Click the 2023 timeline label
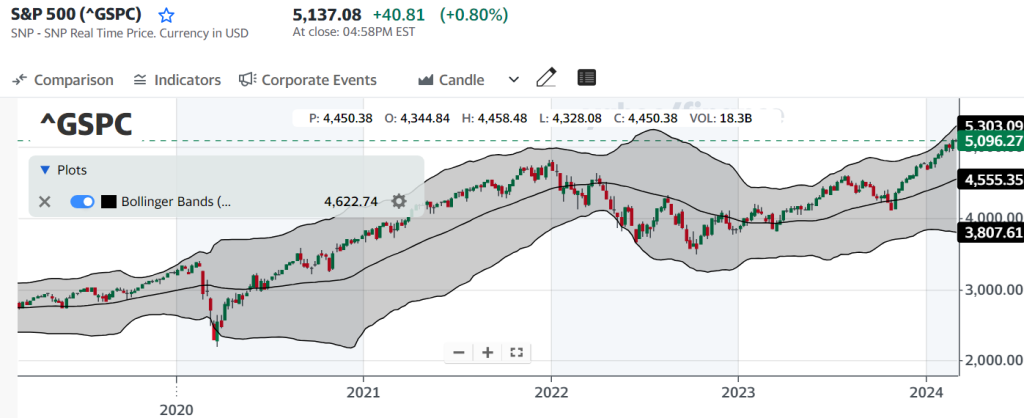Viewport: 1024px width, 418px height. click(738, 393)
